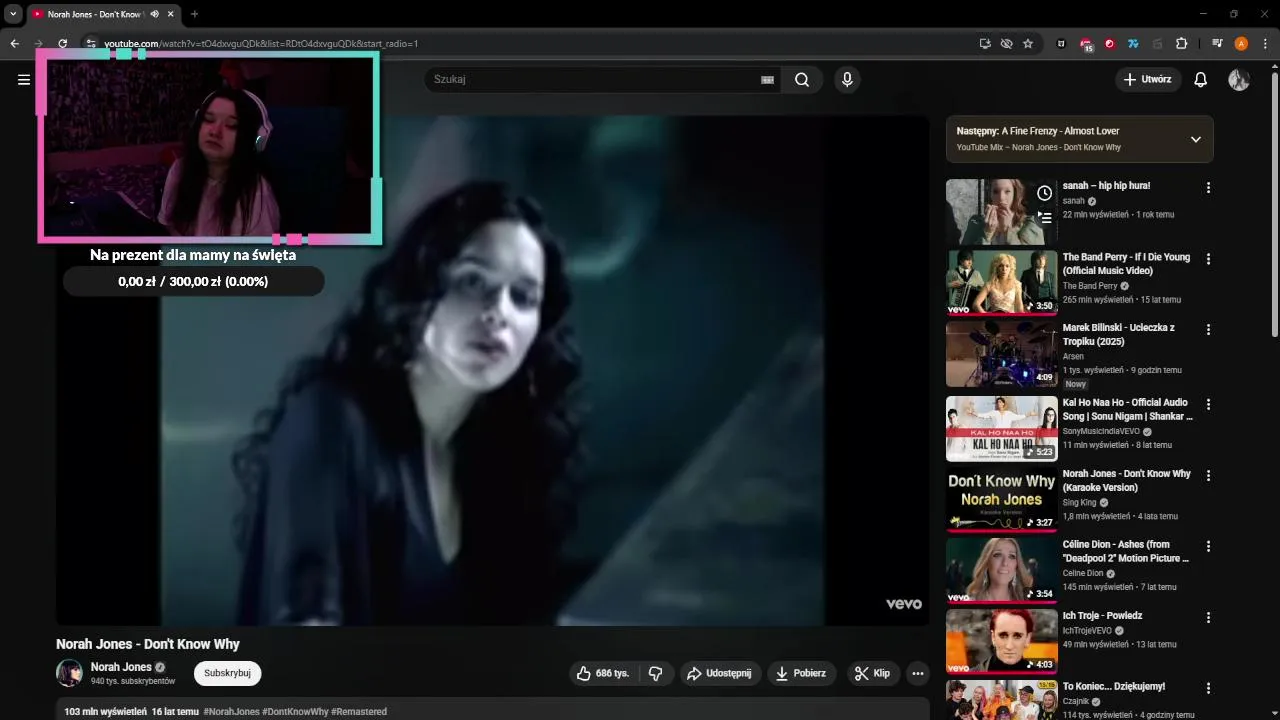Screen dimensions: 1280x720
Task: Click the Klip scissors button
Action: coord(872,674)
